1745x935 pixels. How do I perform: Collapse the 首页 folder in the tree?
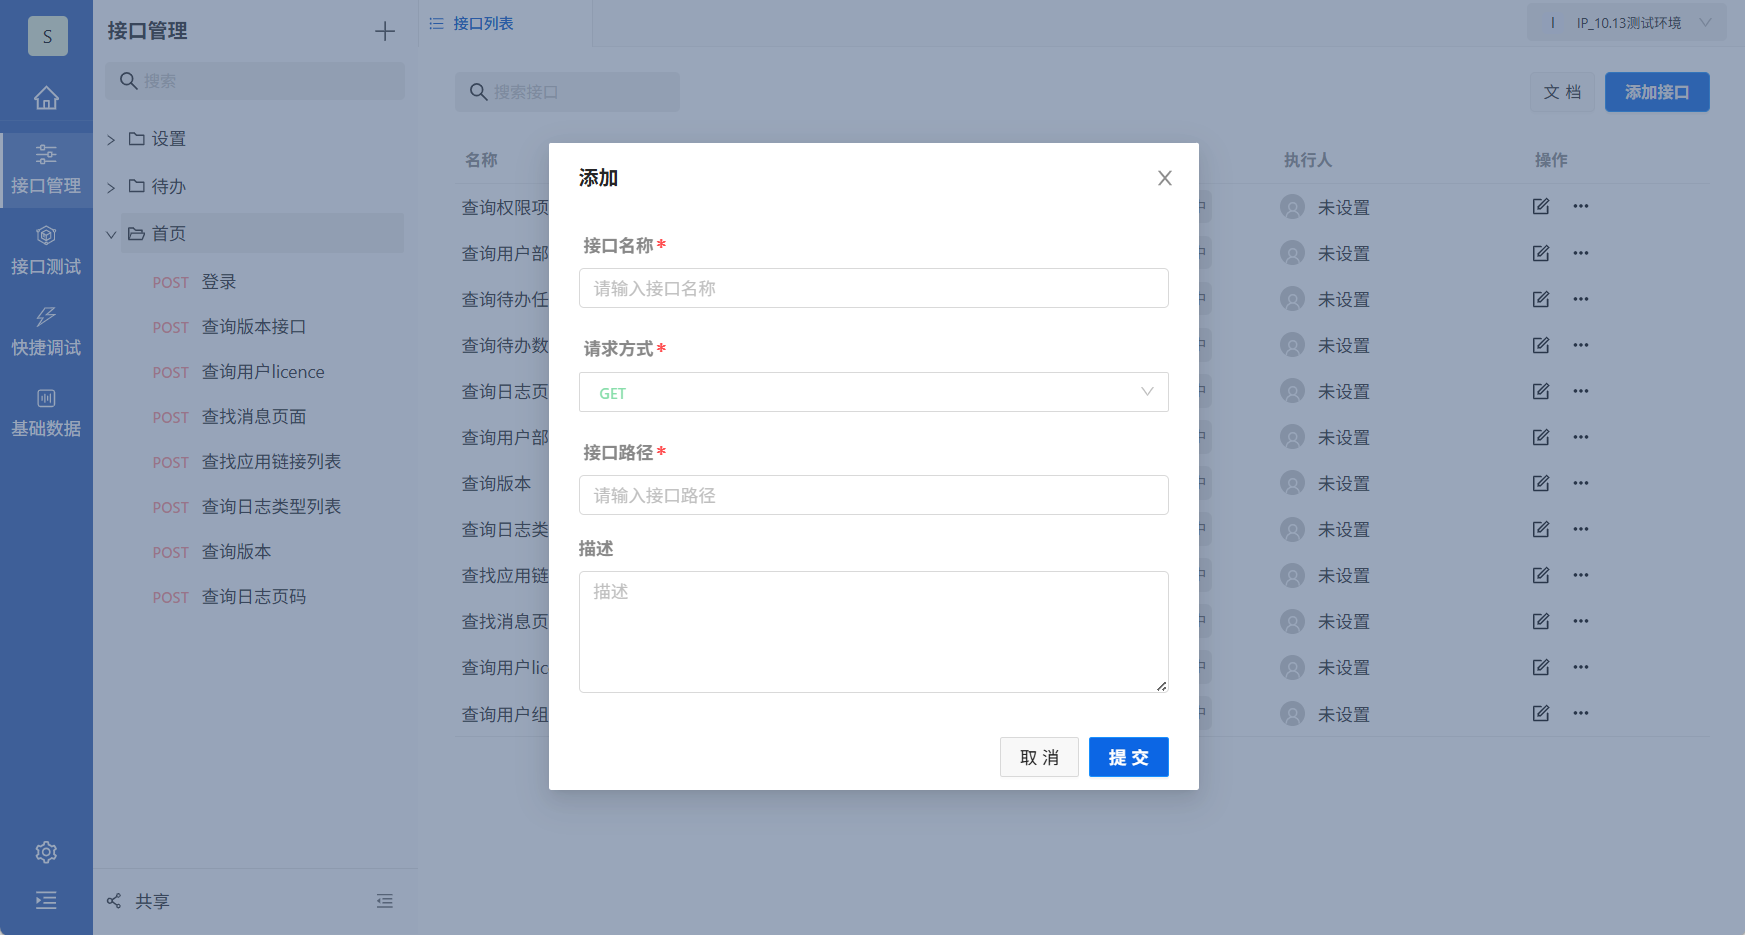tap(111, 233)
